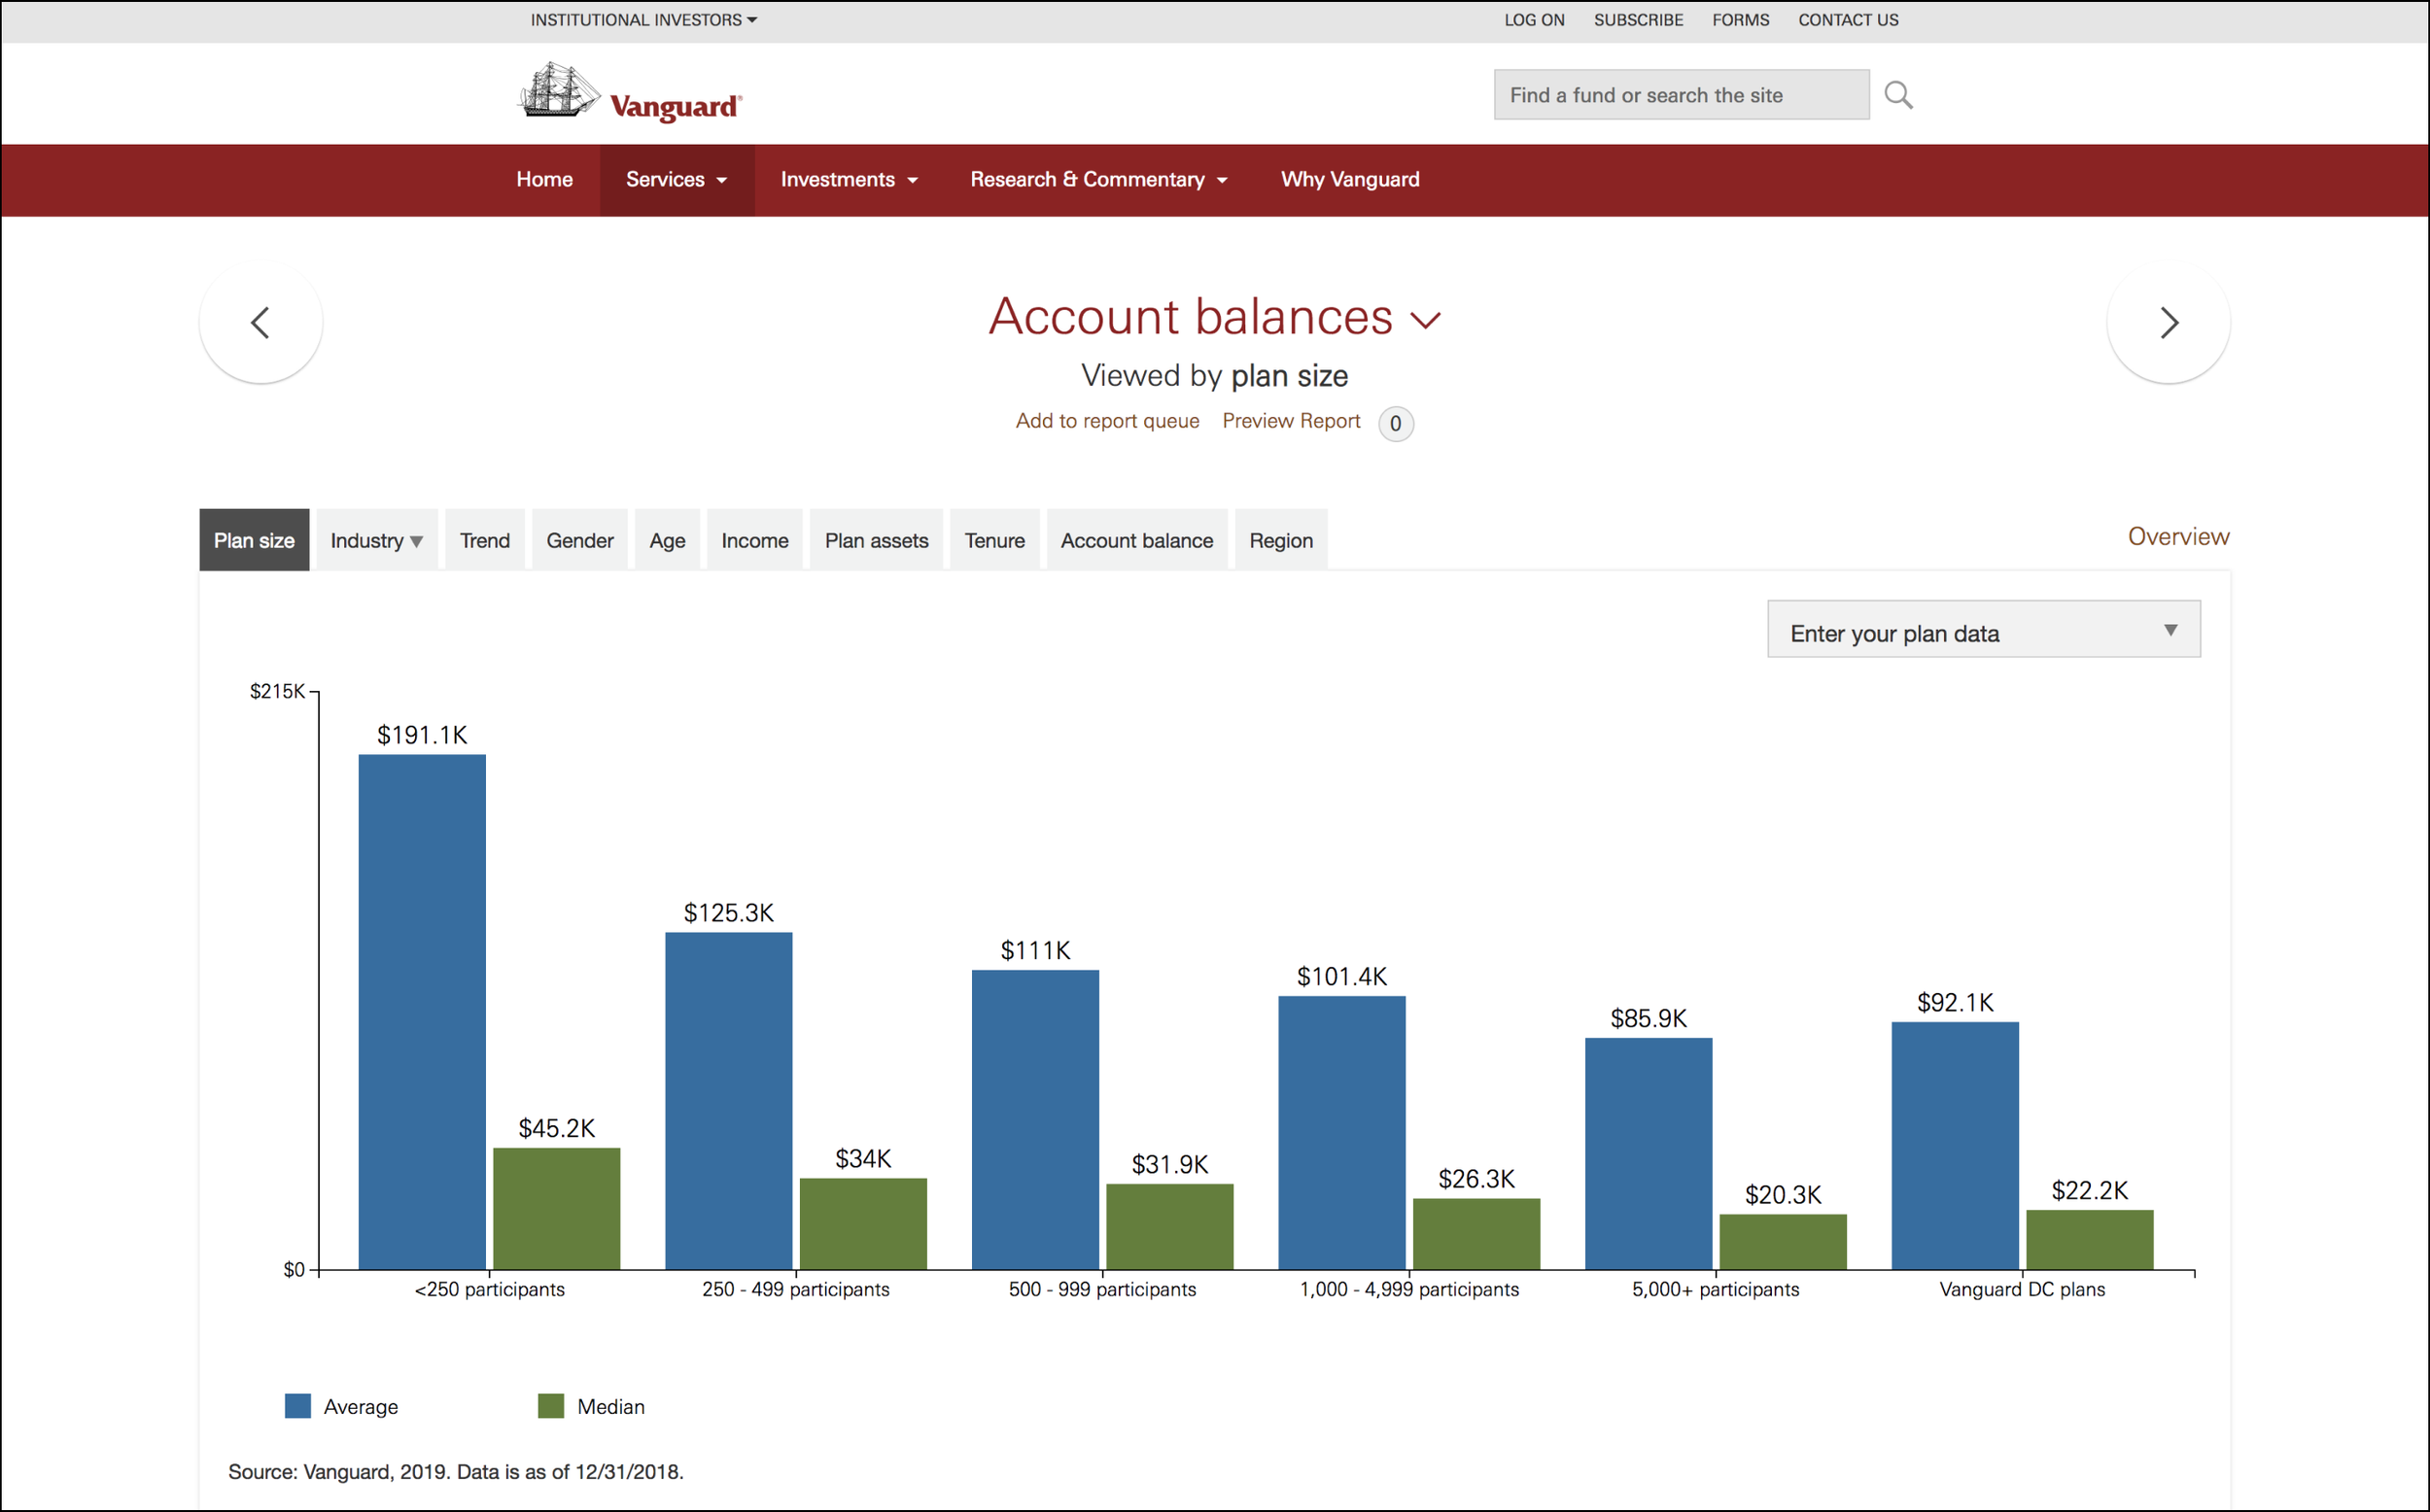Open the Services navigation menu

(677, 180)
